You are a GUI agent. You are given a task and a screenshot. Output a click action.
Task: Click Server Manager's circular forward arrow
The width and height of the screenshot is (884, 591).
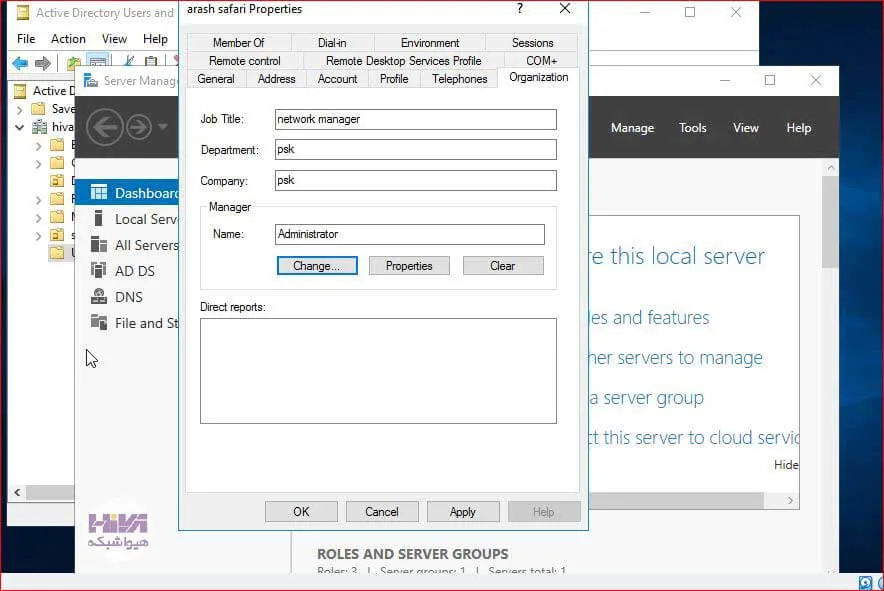(x=139, y=127)
